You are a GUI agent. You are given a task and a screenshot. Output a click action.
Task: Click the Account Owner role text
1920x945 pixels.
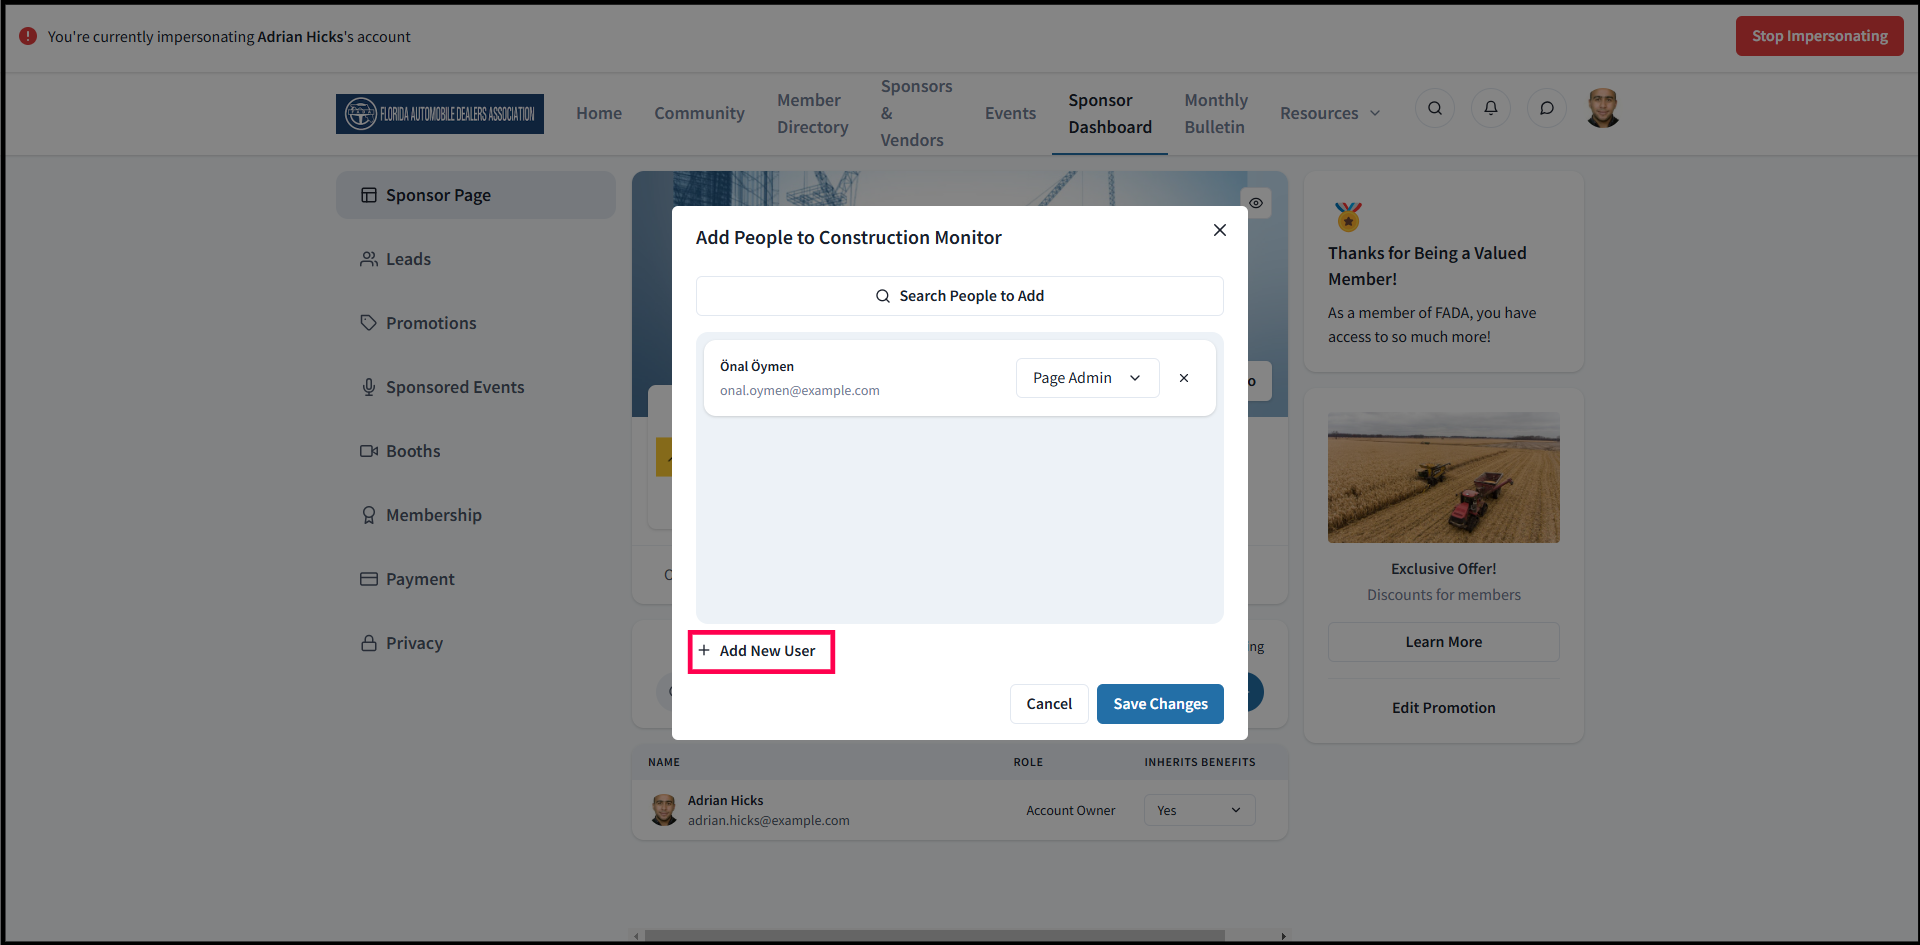1071,811
